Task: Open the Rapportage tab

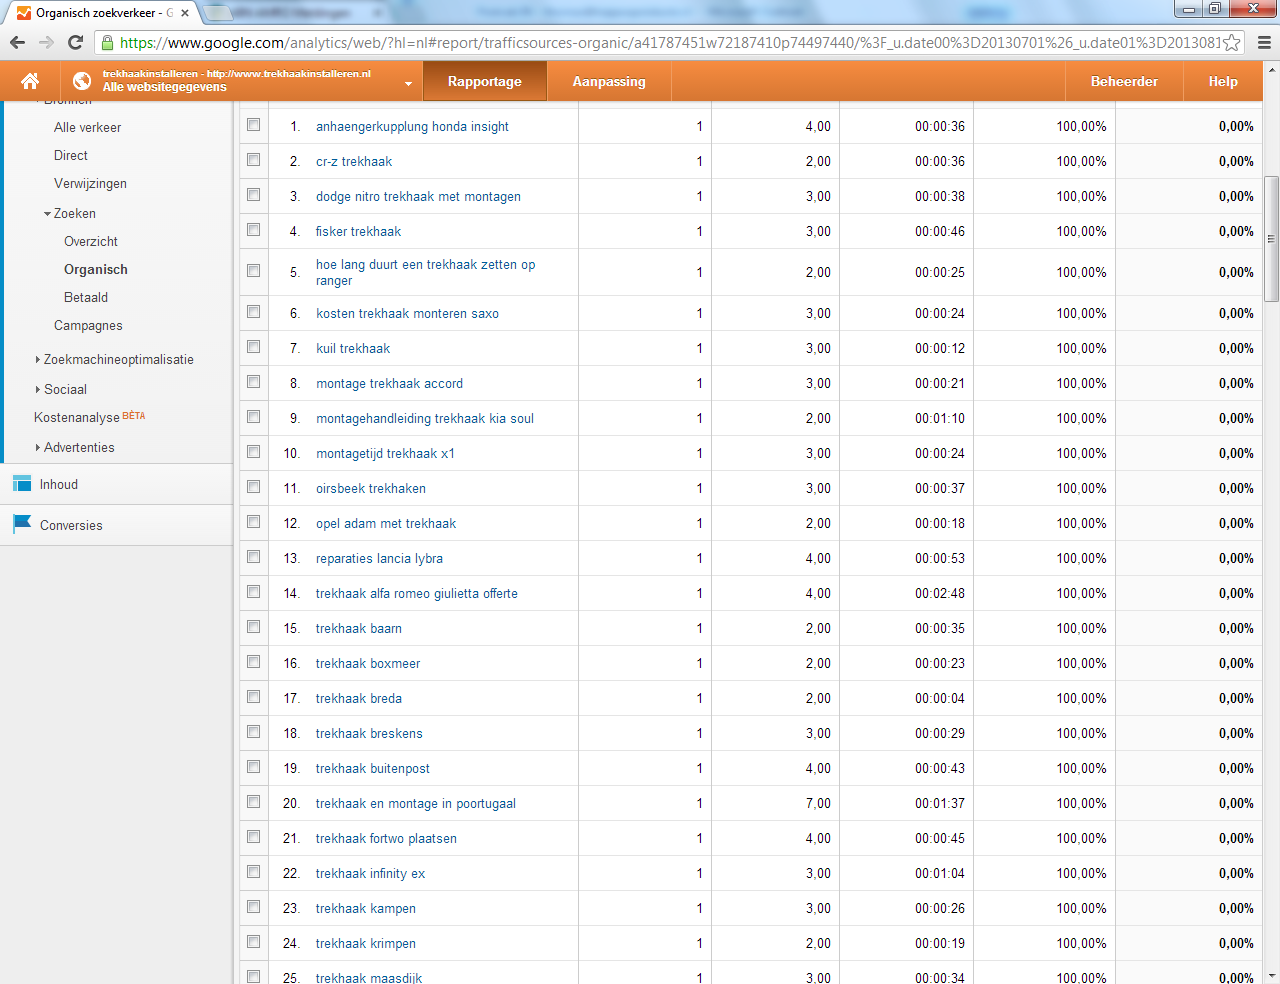Action: [485, 81]
